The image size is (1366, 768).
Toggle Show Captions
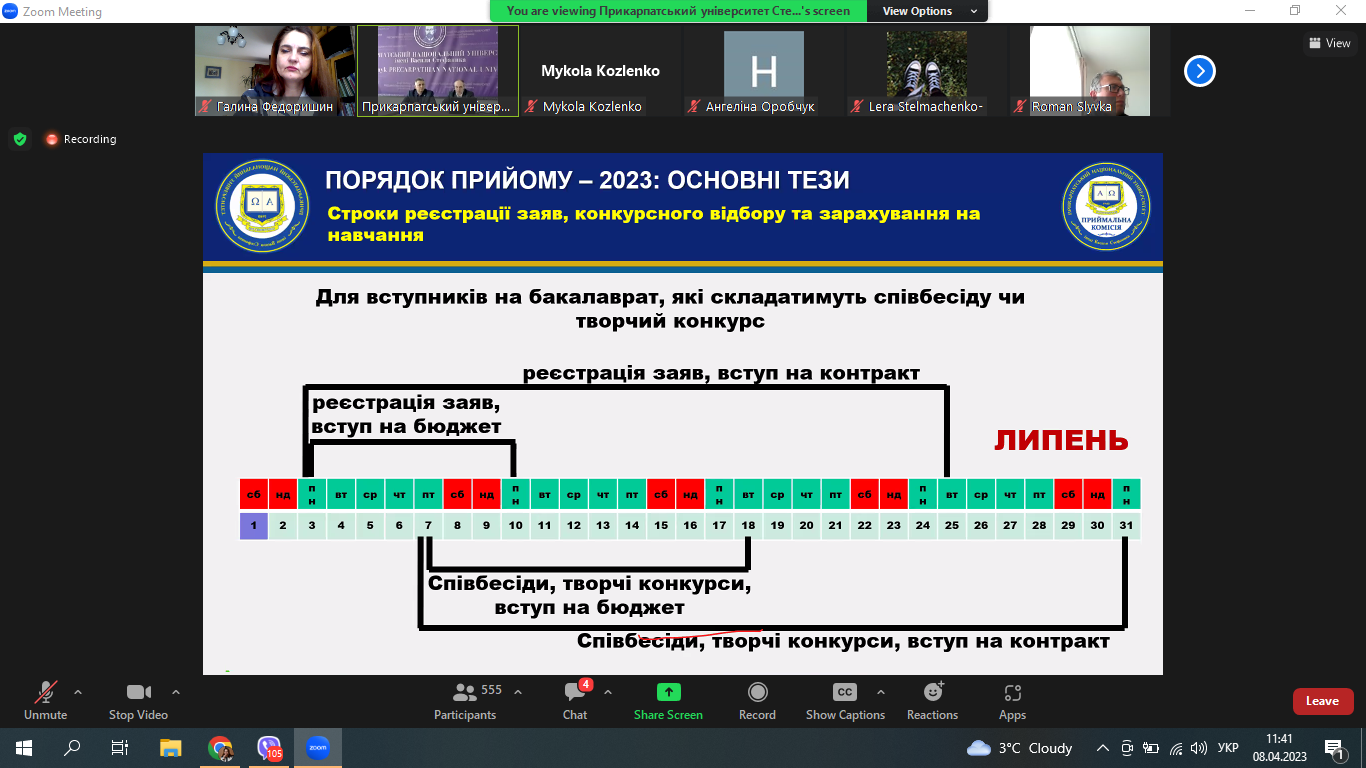845,692
